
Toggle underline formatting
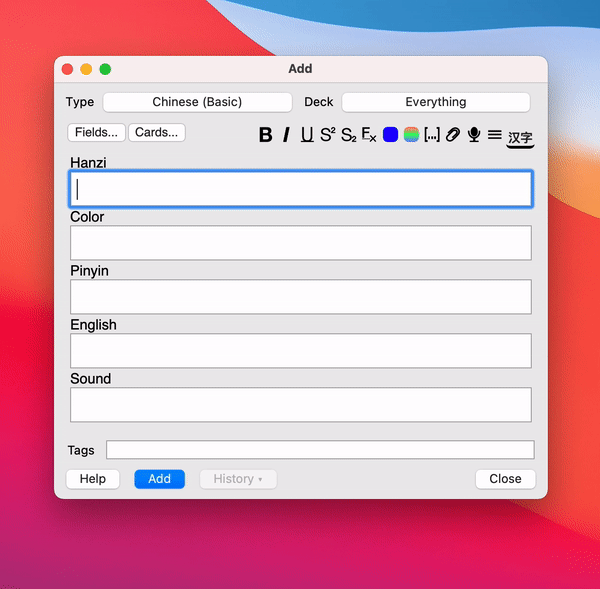307,135
